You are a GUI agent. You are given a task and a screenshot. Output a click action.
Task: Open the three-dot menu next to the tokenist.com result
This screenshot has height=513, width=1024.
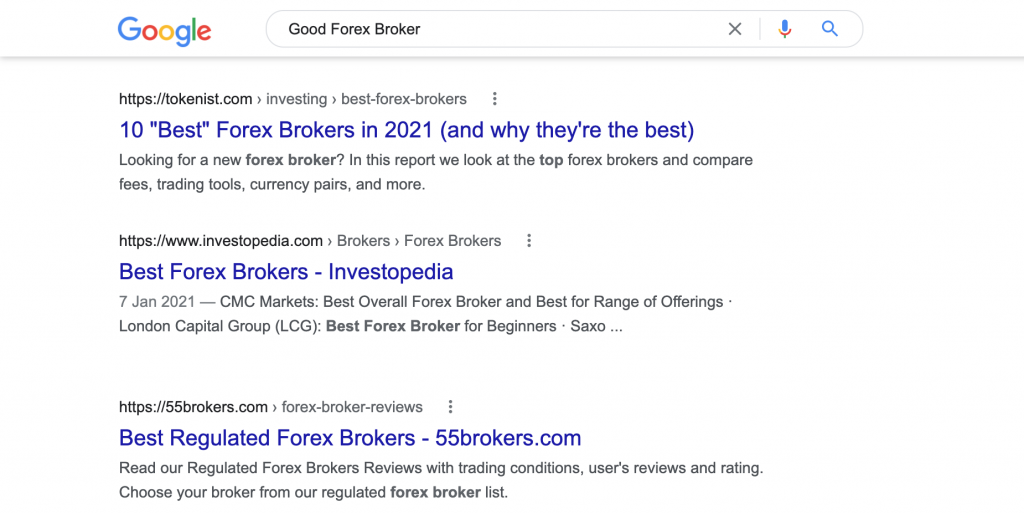494,99
